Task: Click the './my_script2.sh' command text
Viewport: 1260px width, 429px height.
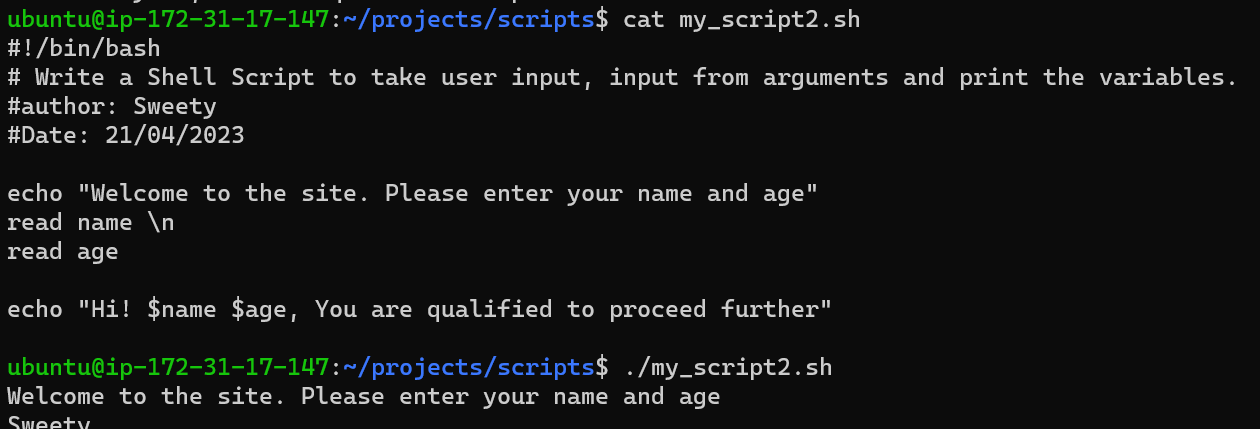Action: tap(727, 368)
